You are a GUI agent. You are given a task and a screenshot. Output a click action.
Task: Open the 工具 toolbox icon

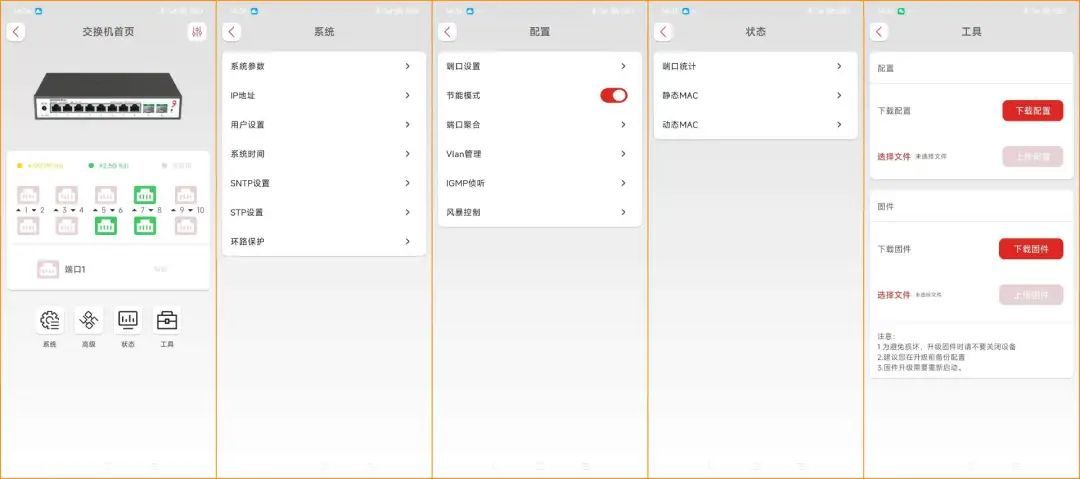click(167, 320)
